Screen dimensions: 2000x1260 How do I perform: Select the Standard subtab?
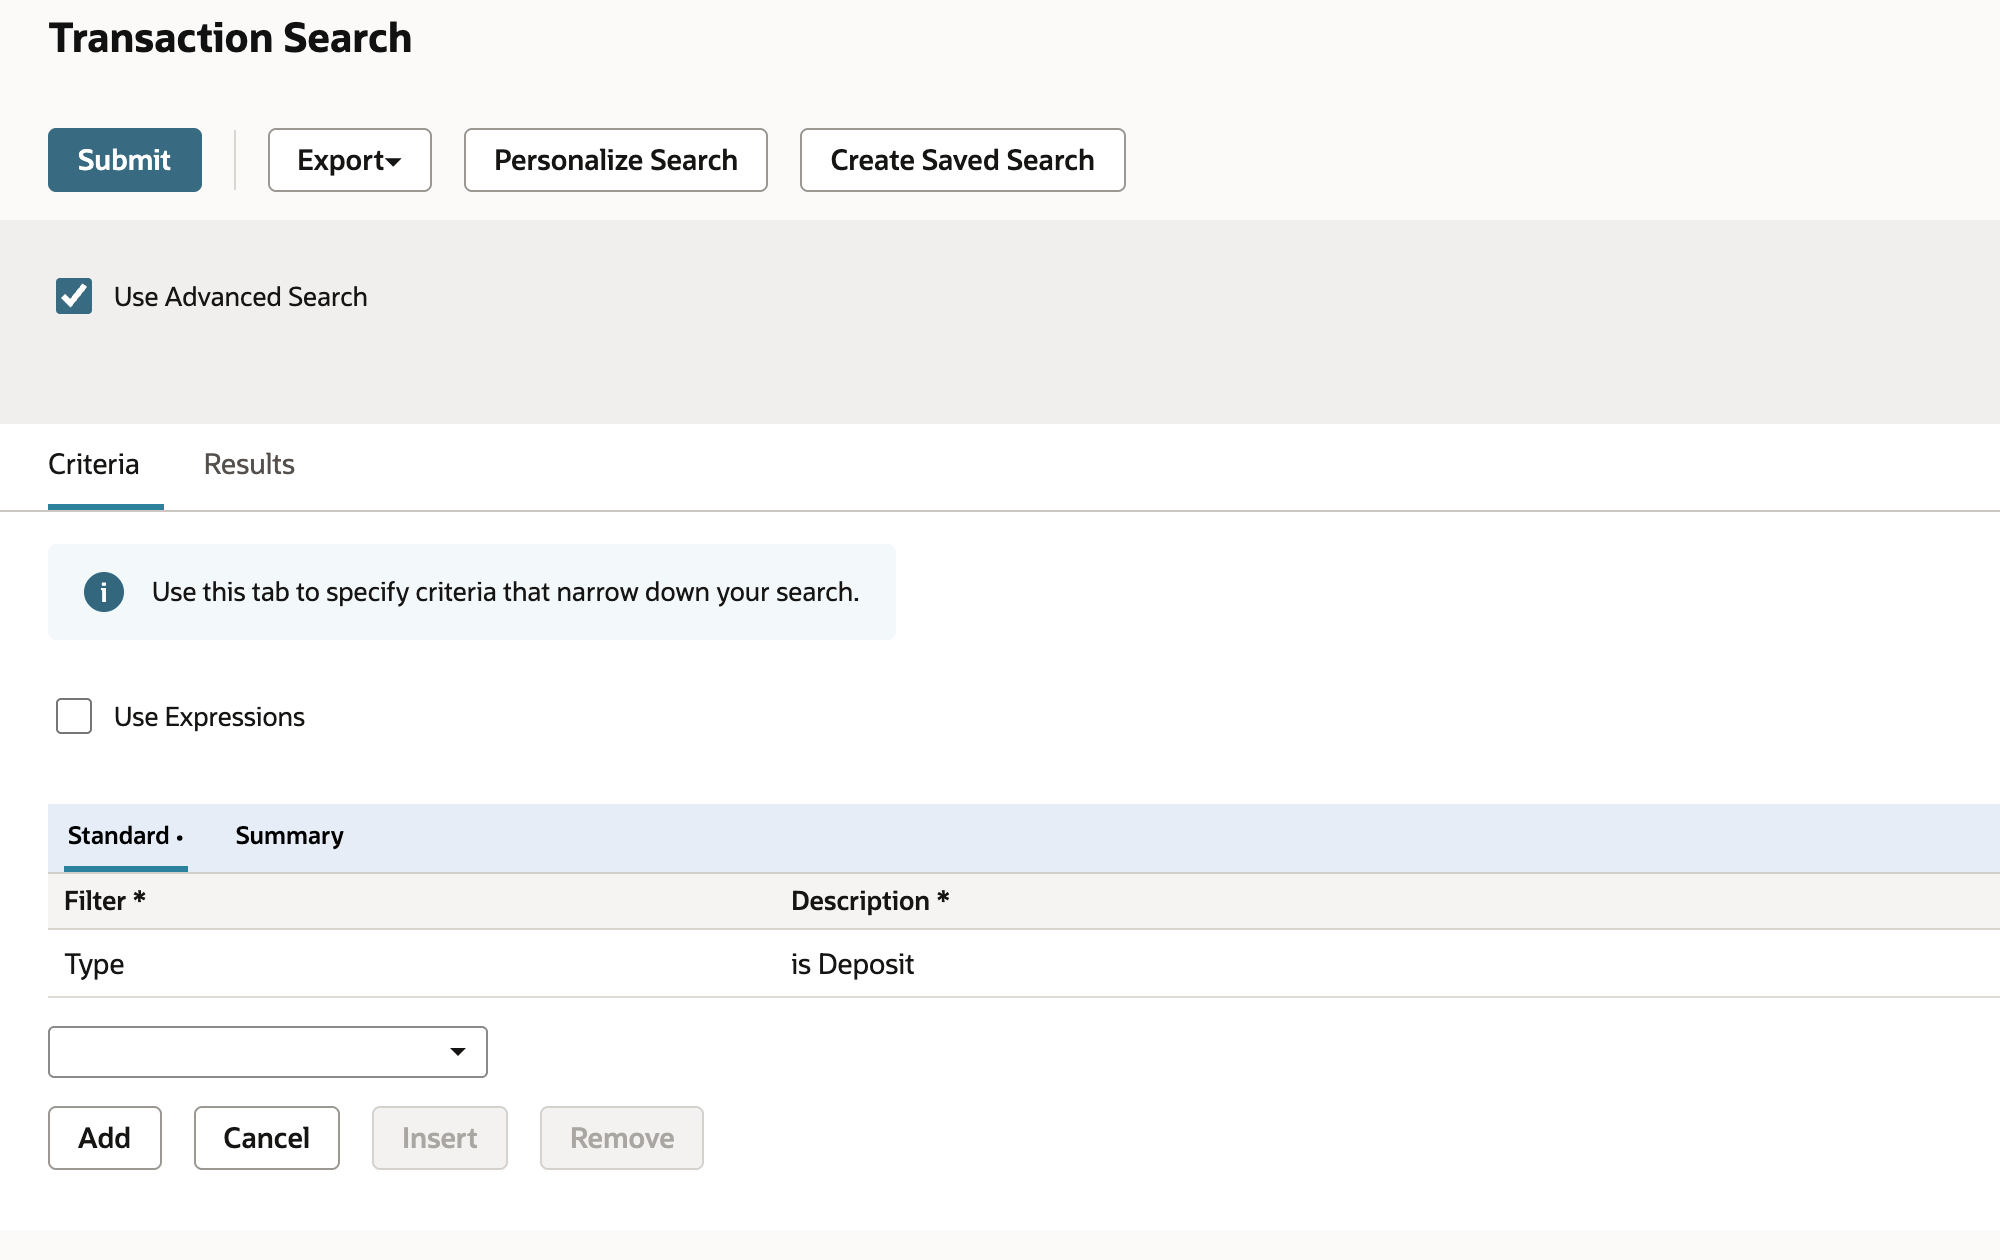point(125,836)
